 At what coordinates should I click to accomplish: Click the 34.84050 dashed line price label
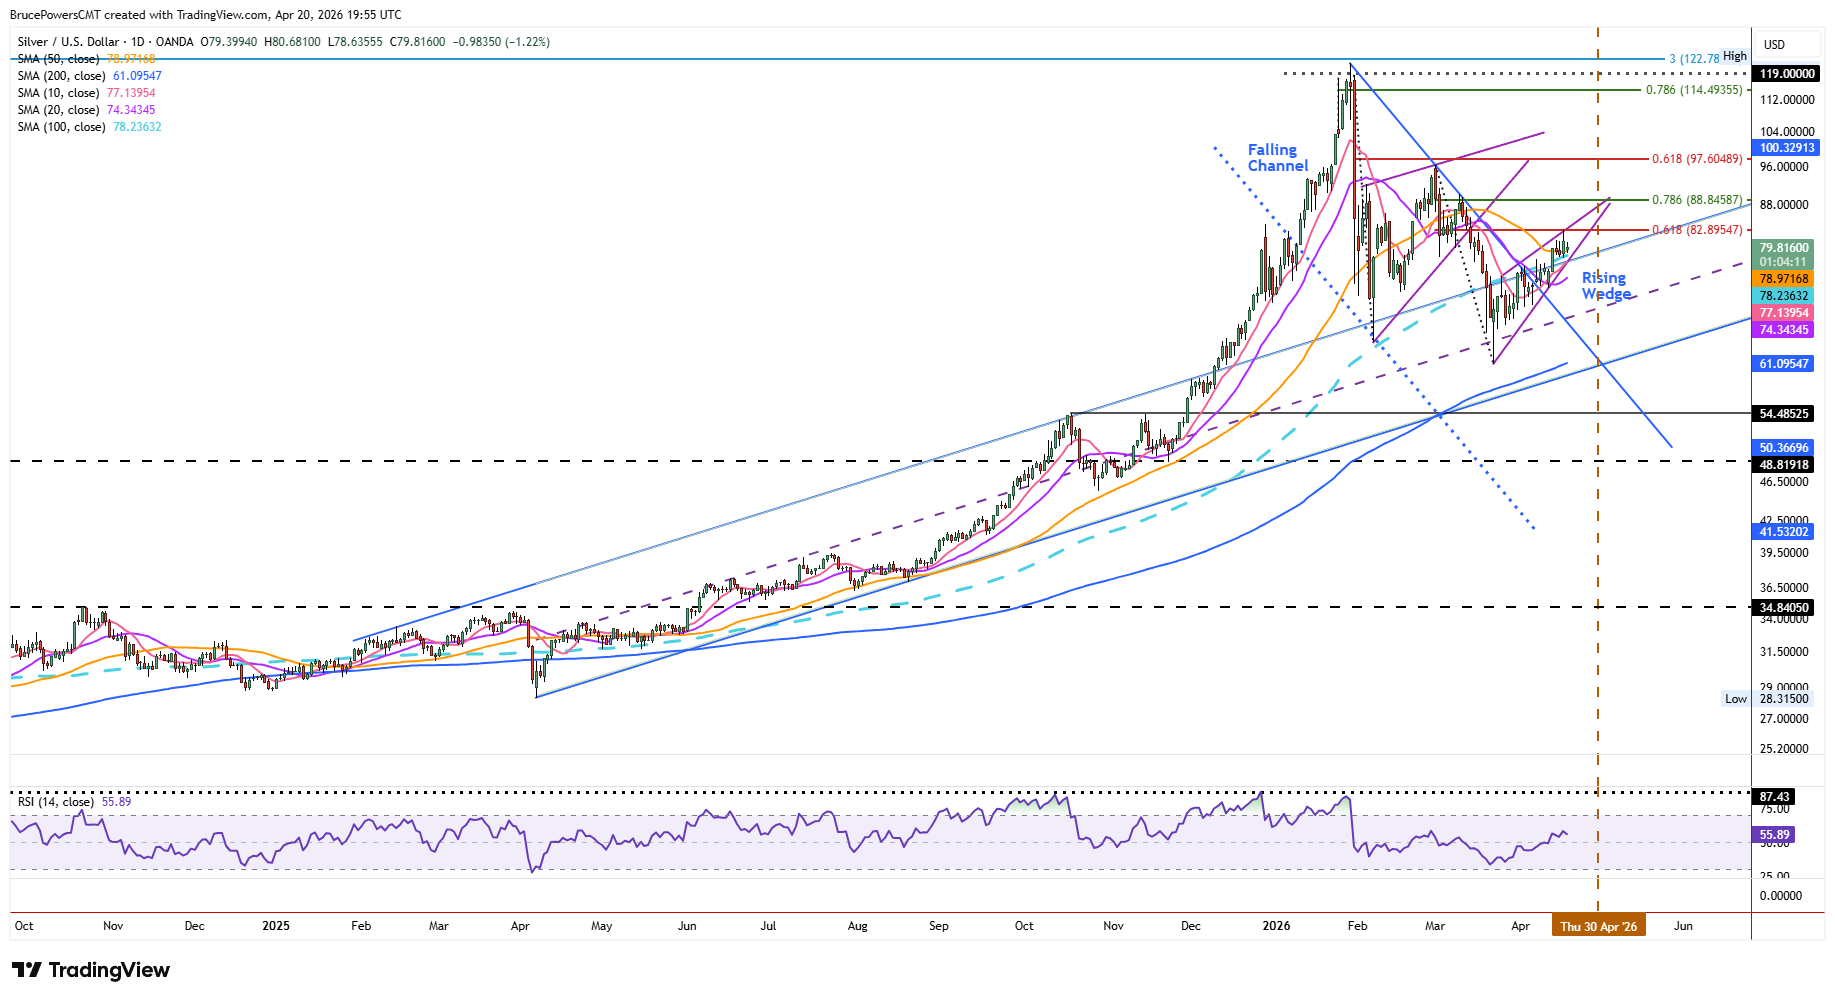click(x=1783, y=608)
